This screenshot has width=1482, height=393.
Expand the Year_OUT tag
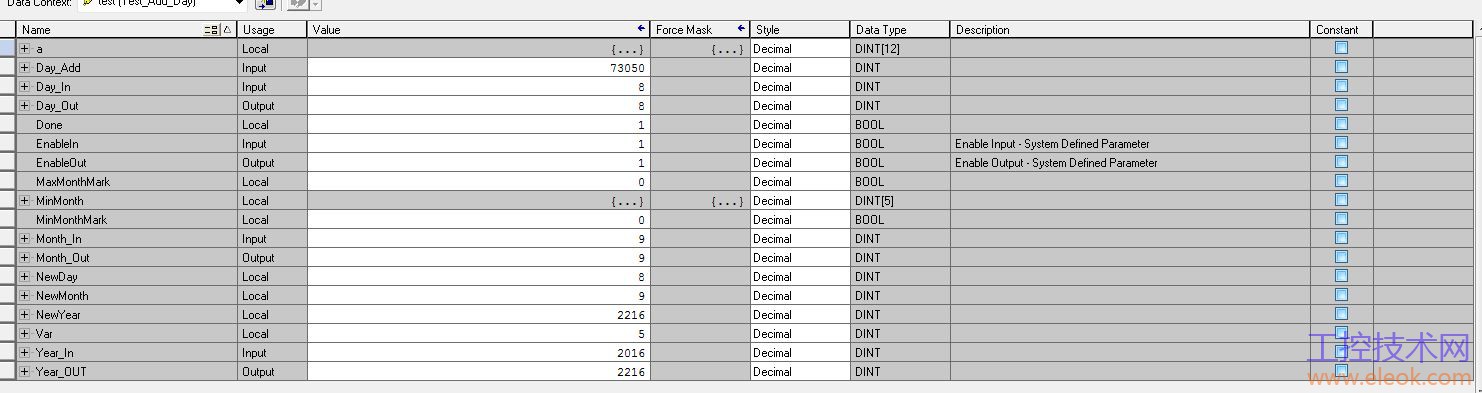click(x=25, y=371)
